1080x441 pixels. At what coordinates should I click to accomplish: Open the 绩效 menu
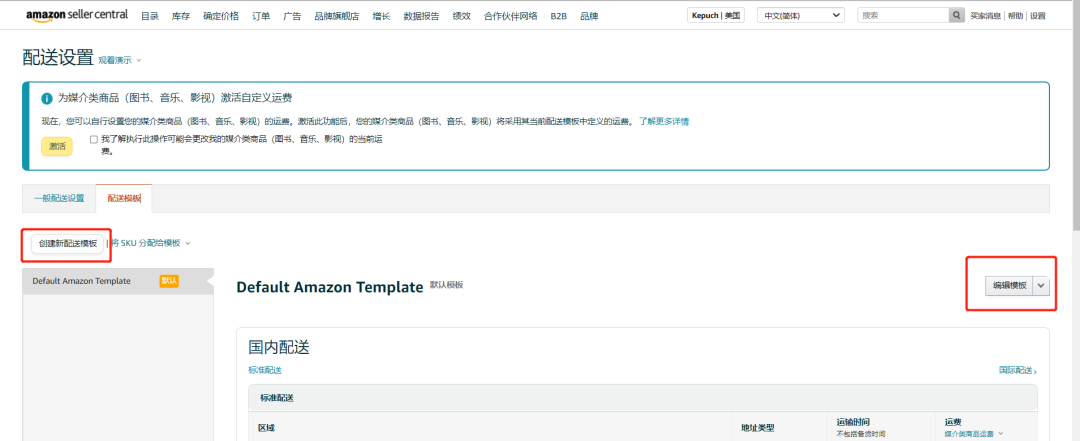click(x=461, y=16)
